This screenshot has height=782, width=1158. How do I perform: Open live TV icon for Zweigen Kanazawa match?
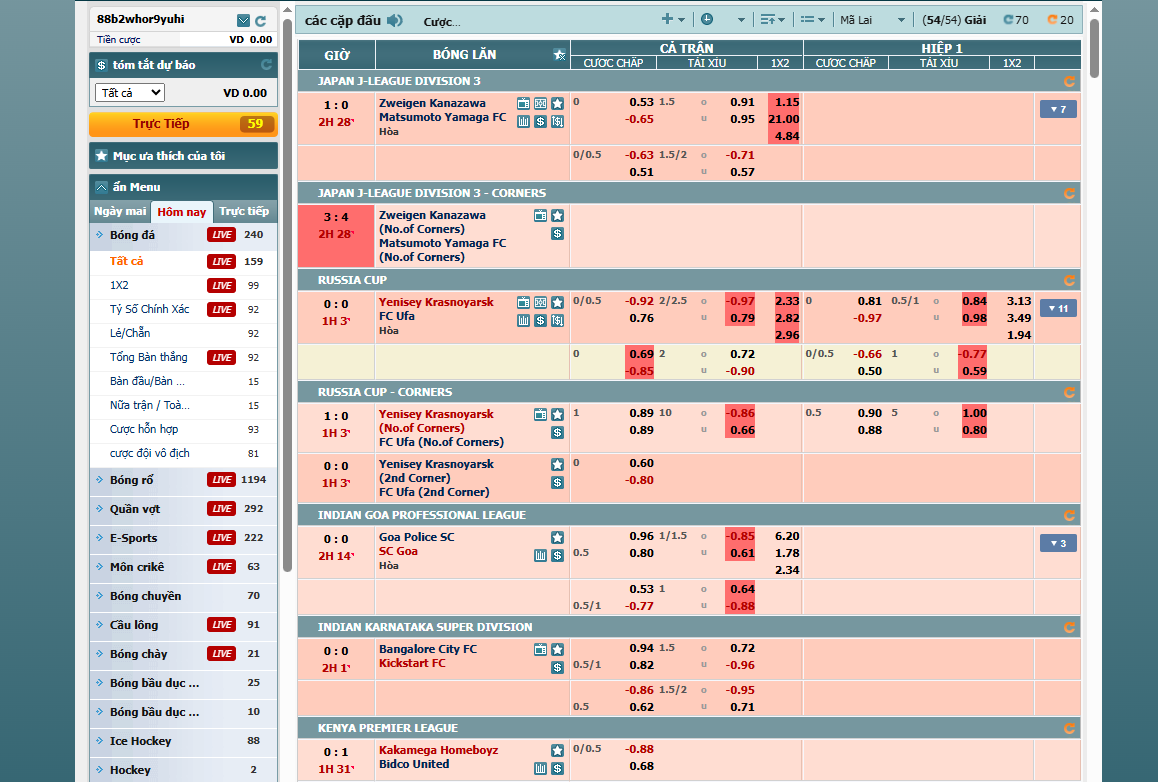(x=524, y=103)
